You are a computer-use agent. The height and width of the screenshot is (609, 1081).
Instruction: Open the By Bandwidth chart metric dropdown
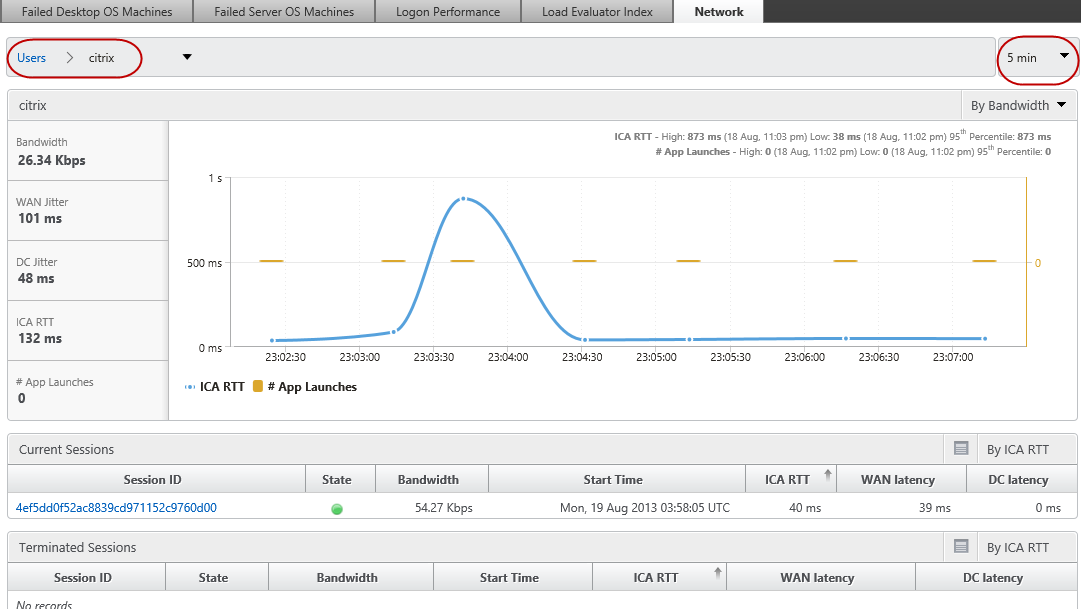(x=1018, y=105)
